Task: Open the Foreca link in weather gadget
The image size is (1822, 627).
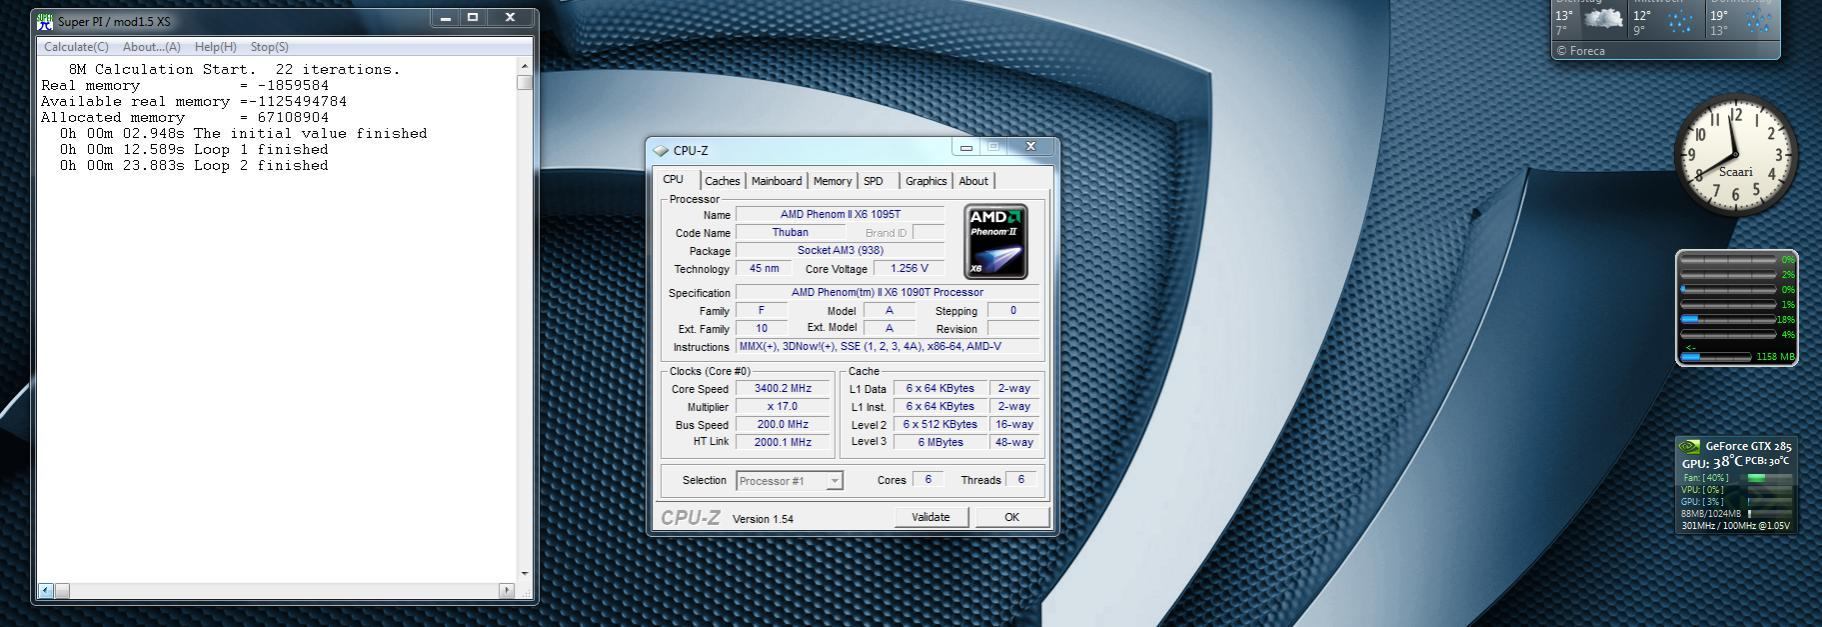Action: click(x=1581, y=51)
